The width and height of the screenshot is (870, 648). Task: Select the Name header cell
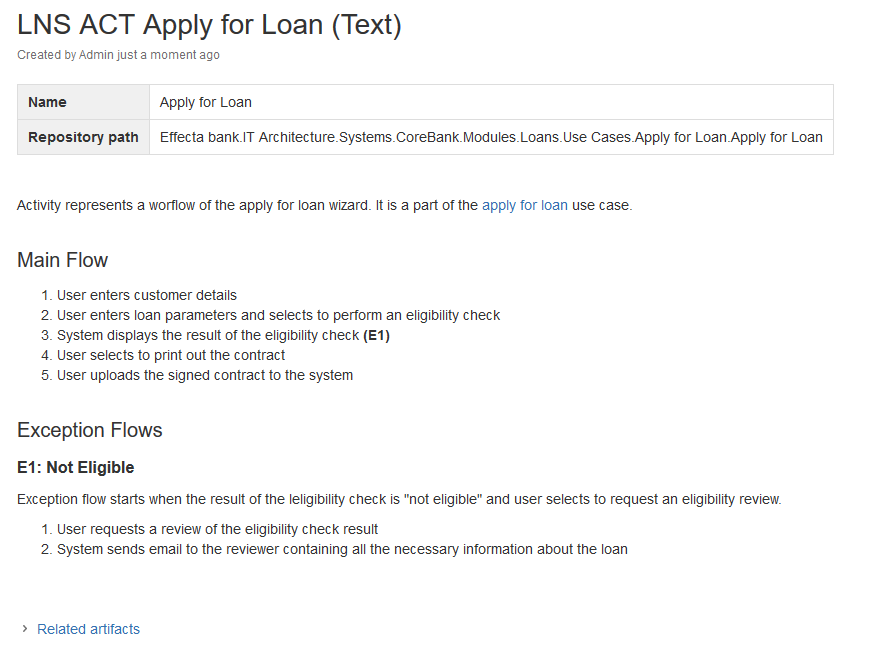click(x=83, y=102)
